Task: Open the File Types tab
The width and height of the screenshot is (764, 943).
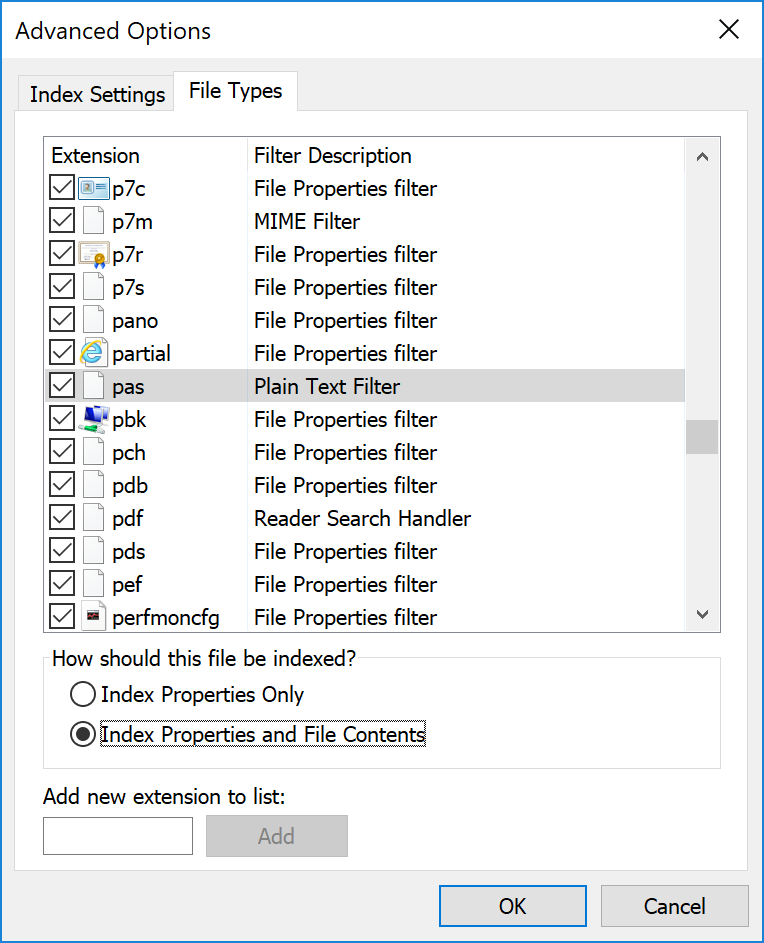Action: click(x=235, y=90)
